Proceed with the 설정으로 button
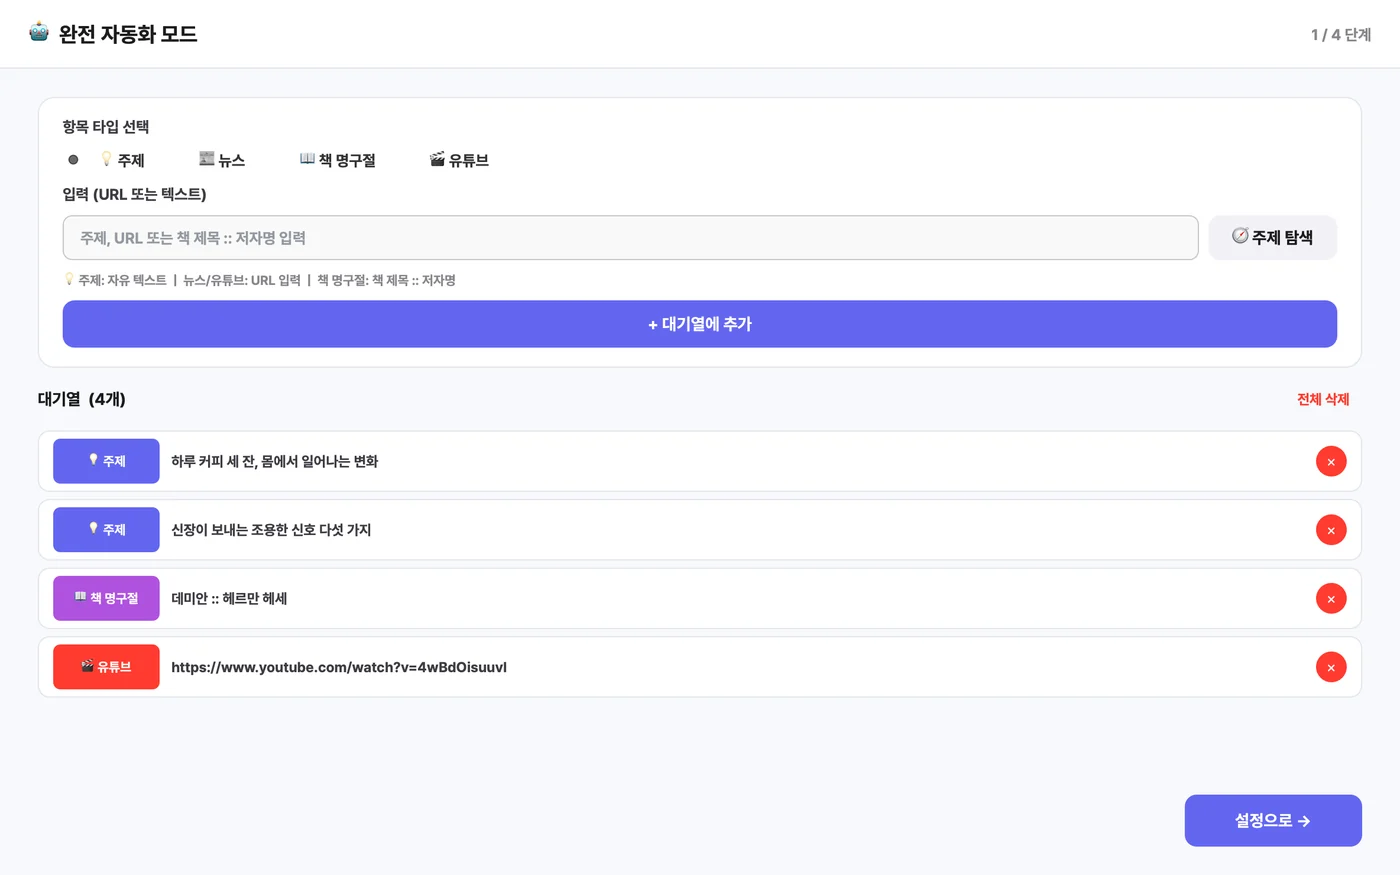Image resolution: width=1400 pixels, height=875 pixels. [x=1273, y=821]
